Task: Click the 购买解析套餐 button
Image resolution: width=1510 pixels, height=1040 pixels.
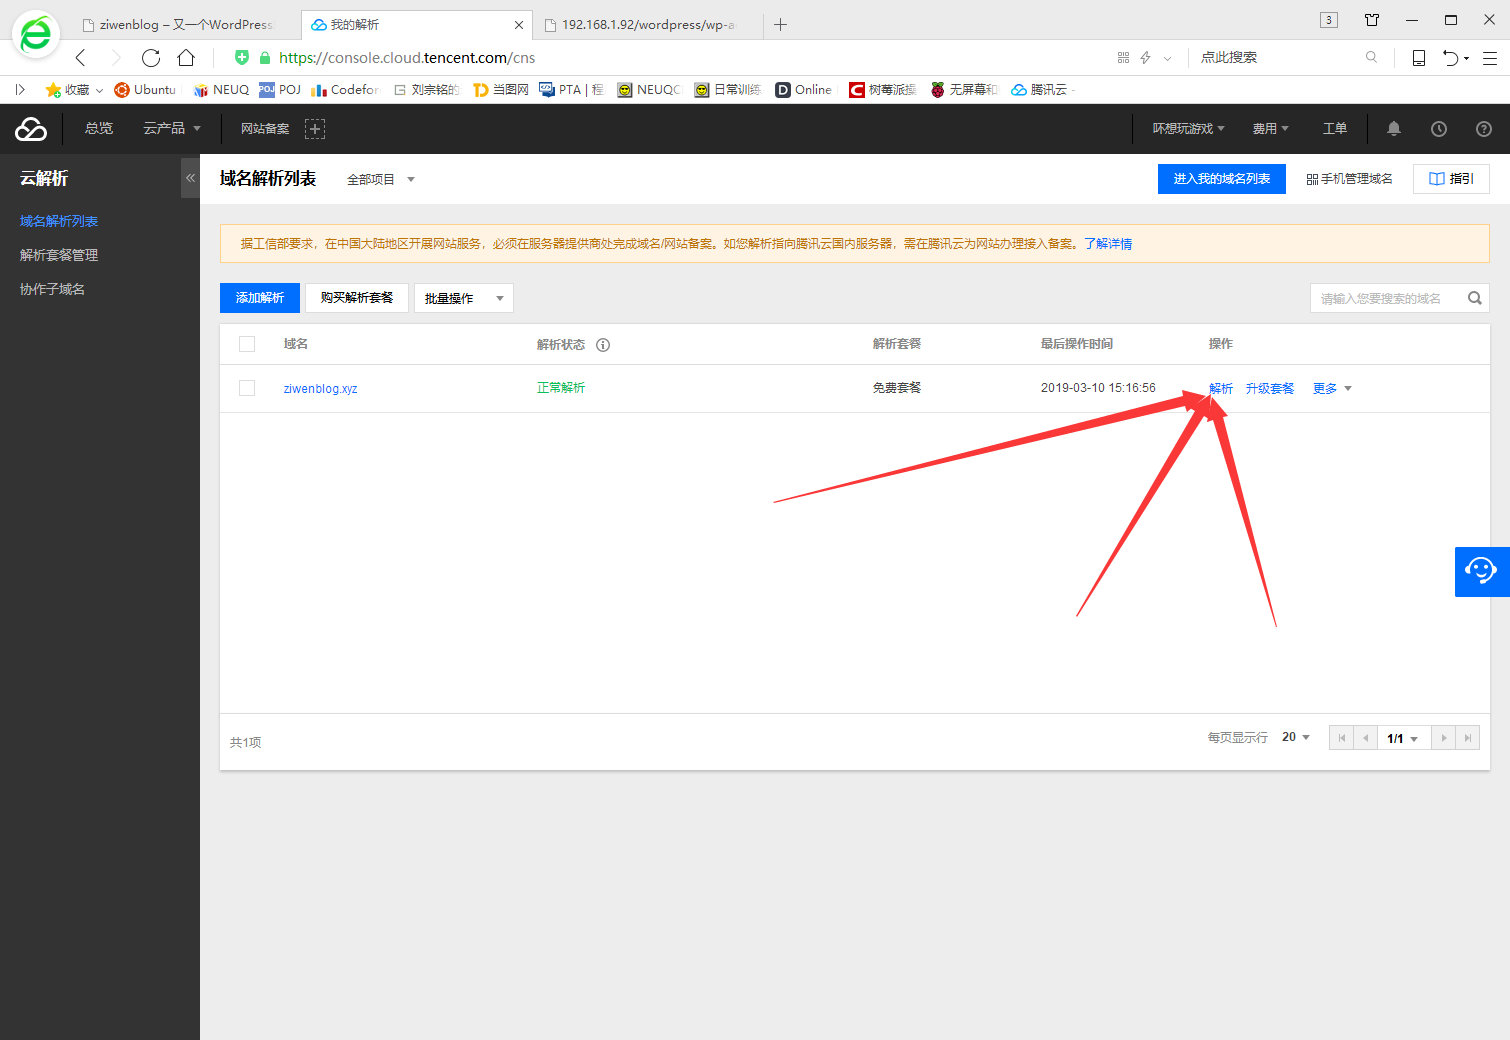Action: 357,298
